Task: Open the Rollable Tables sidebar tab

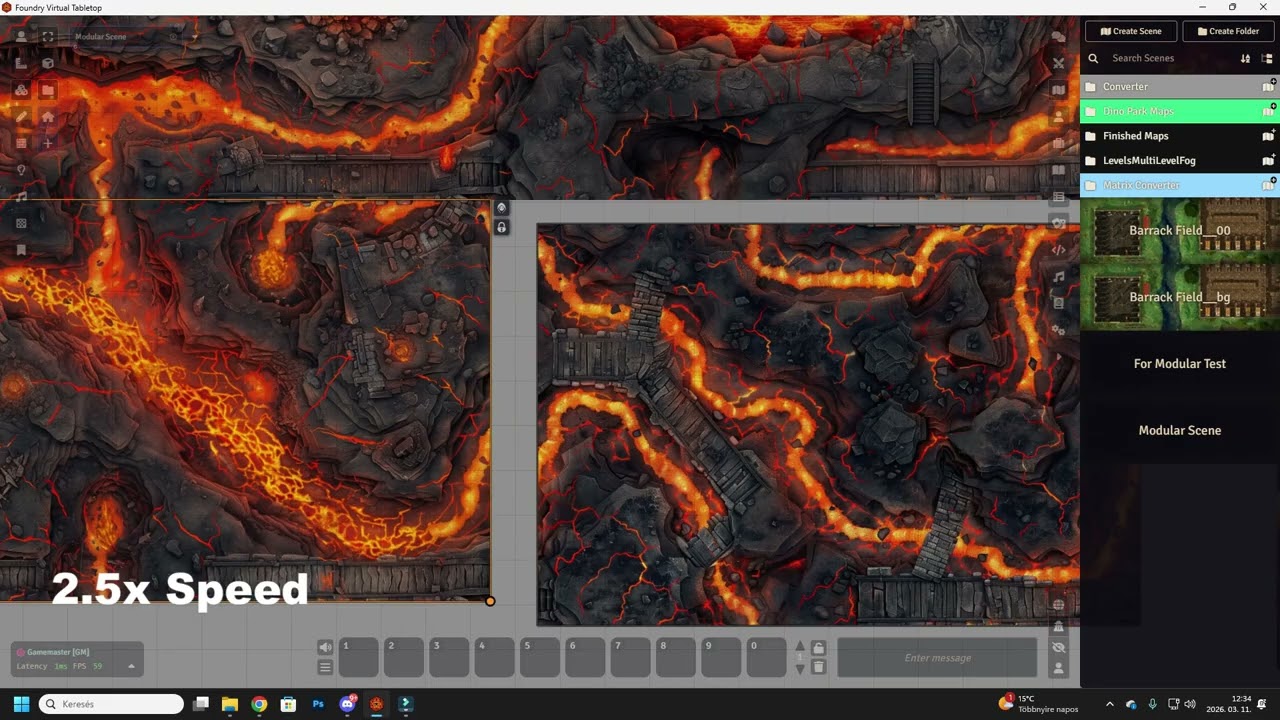Action: [1059, 197]
